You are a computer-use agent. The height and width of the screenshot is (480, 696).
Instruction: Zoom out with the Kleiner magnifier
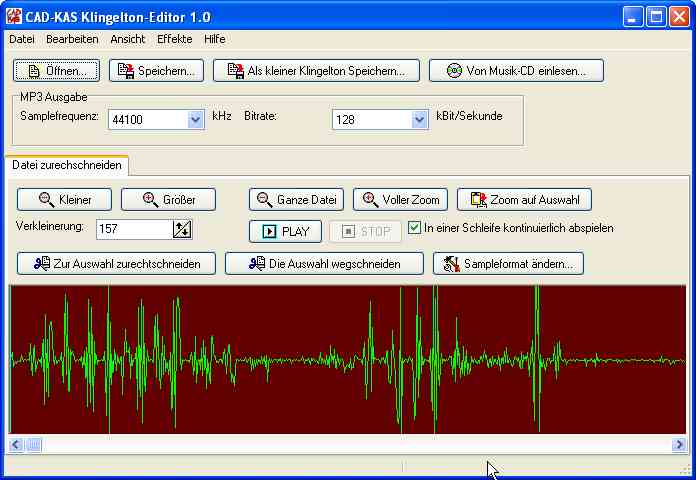(46, 200)
